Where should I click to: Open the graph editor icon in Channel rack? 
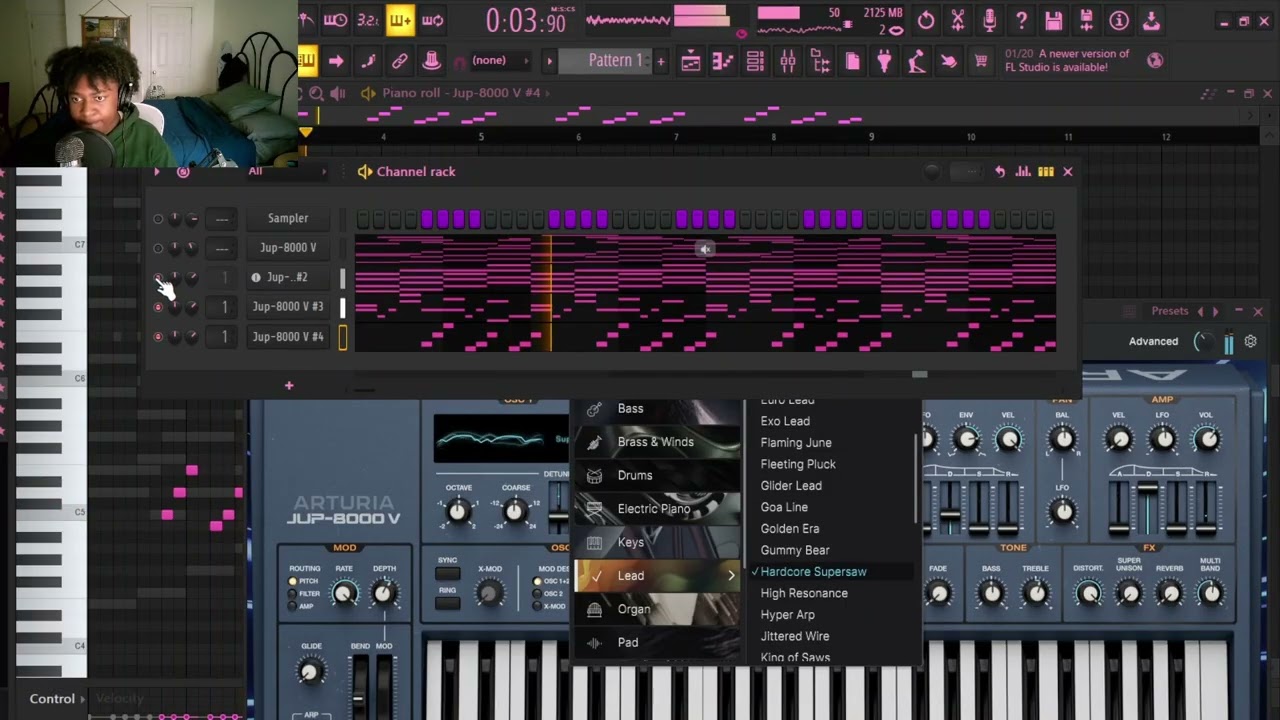1023,172
